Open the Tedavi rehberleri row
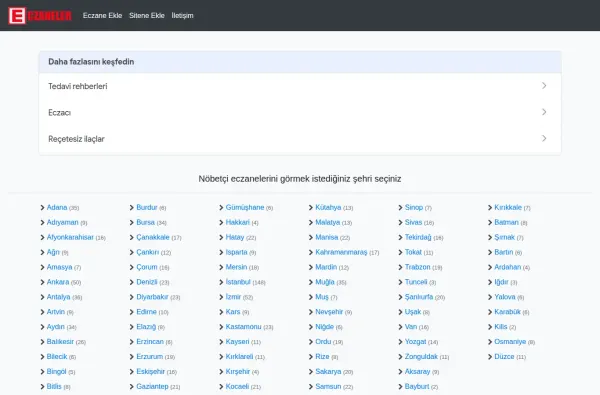Screen dimensions: 600x395 point(300,86)
